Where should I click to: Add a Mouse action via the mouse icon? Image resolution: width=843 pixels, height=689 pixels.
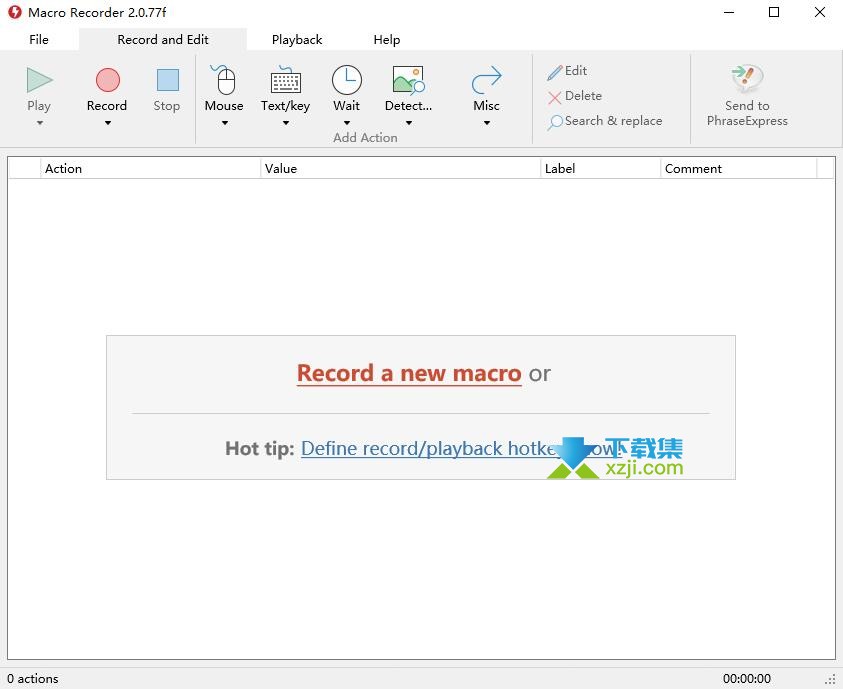click(x=224, y=80)
